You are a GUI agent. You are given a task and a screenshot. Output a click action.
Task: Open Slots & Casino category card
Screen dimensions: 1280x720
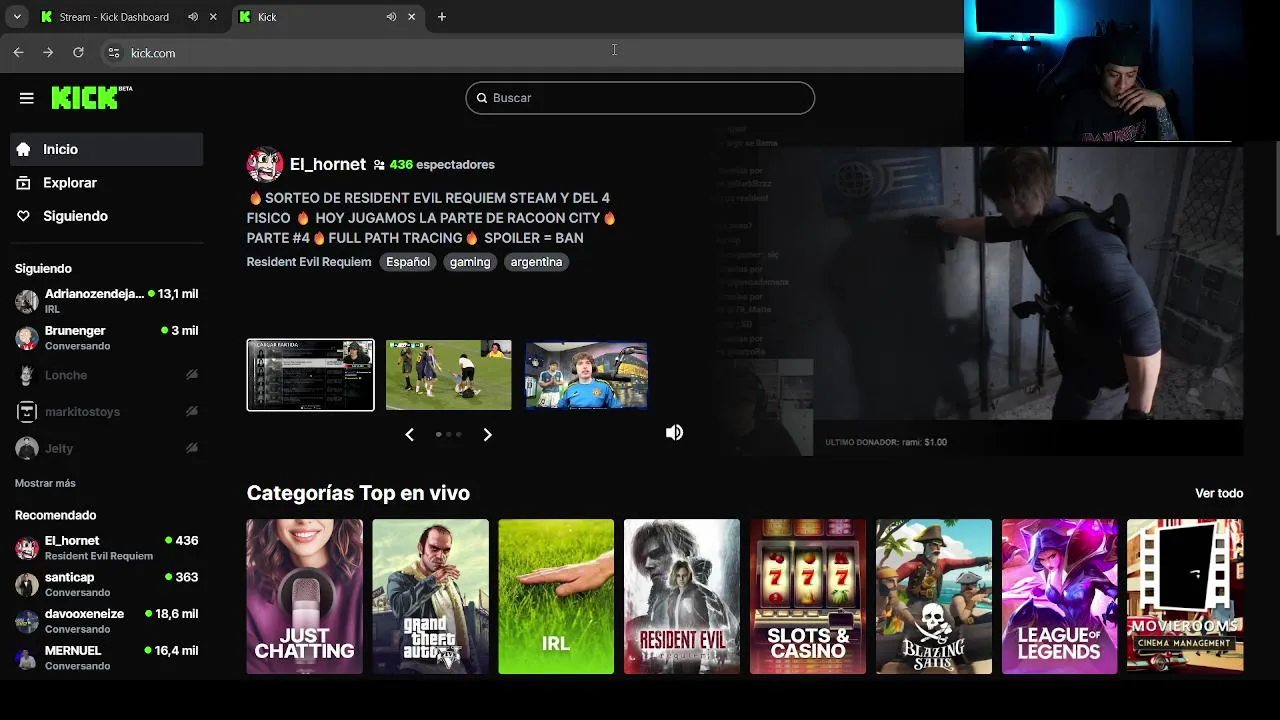tap(808, 596)
